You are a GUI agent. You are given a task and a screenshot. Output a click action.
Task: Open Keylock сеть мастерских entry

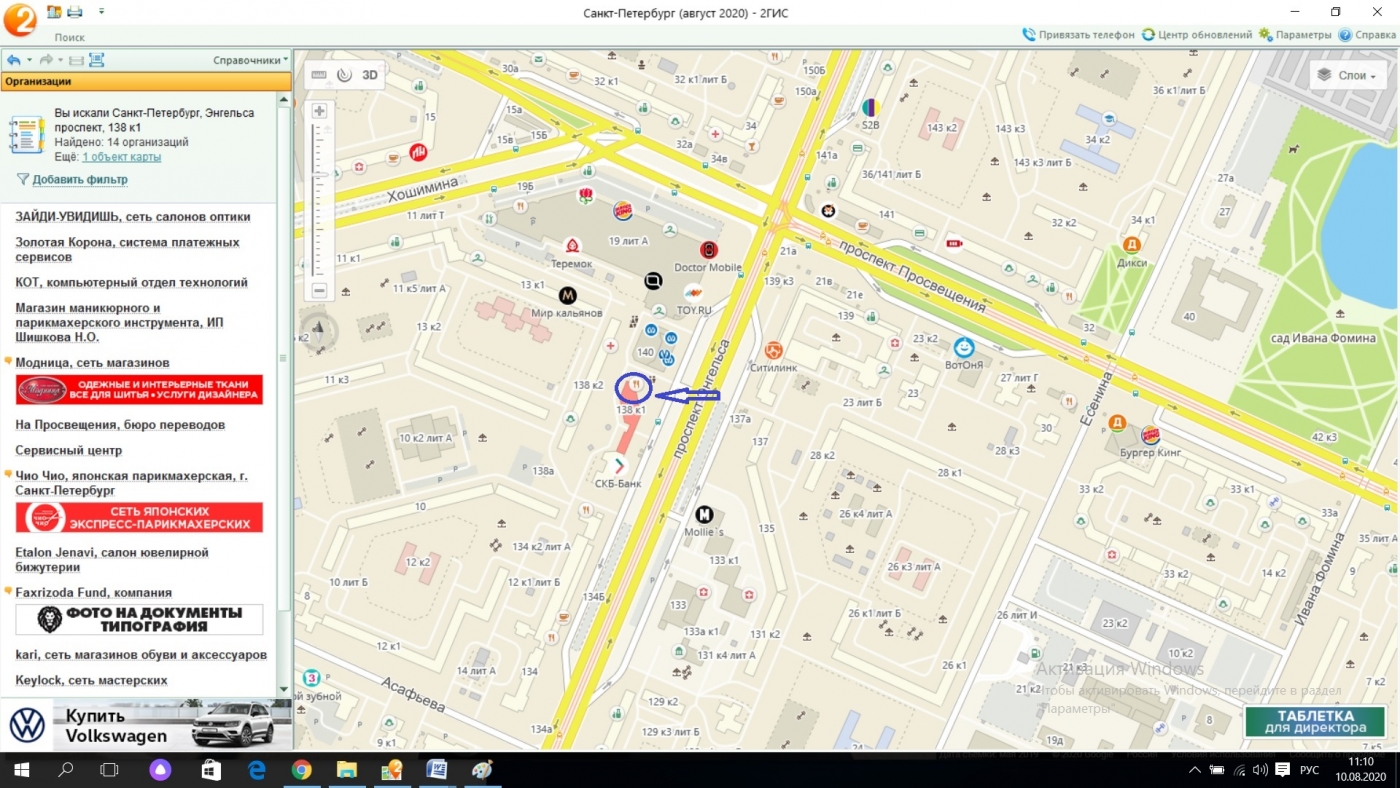(x=91, y=681)
